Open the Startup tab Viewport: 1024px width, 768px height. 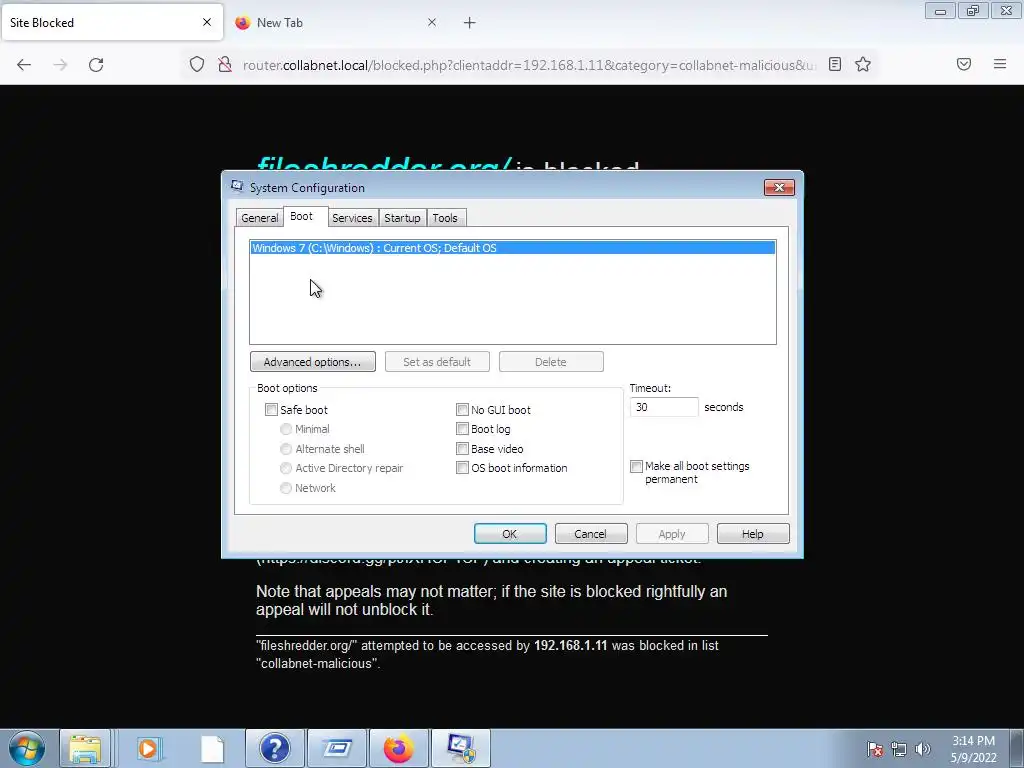click(402, 218)
